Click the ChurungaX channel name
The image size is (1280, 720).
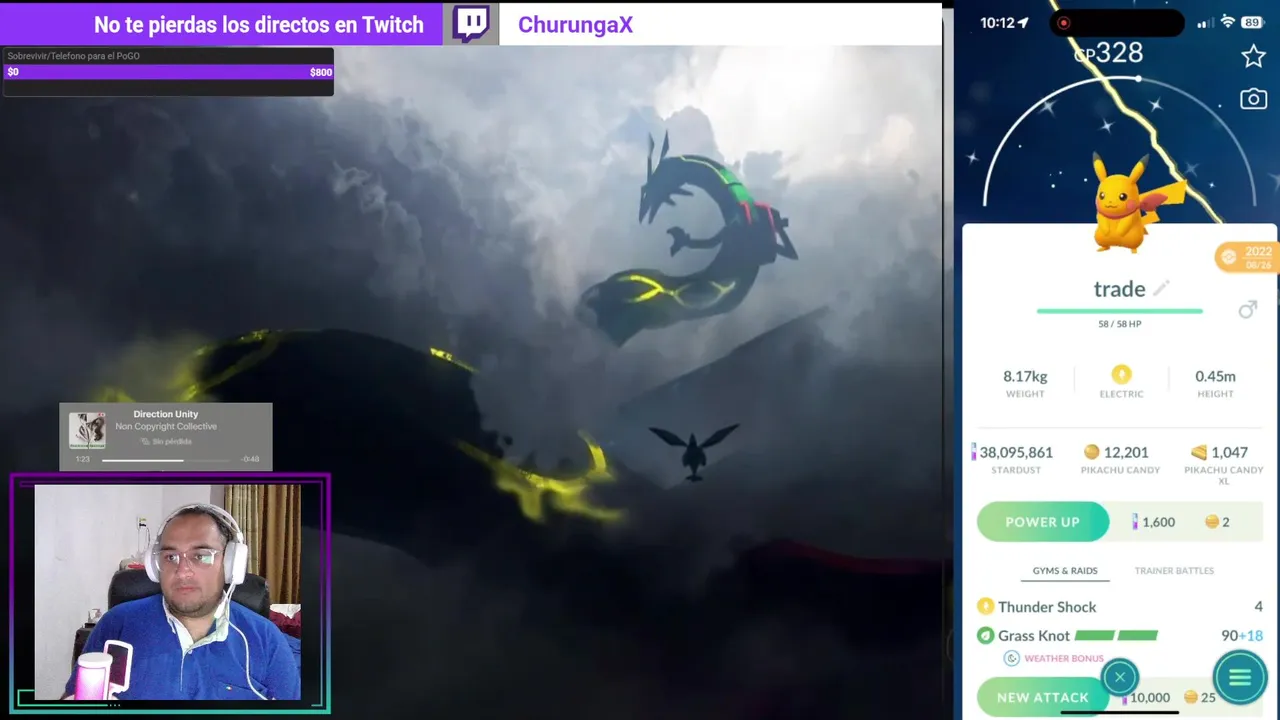coord(575,25)
